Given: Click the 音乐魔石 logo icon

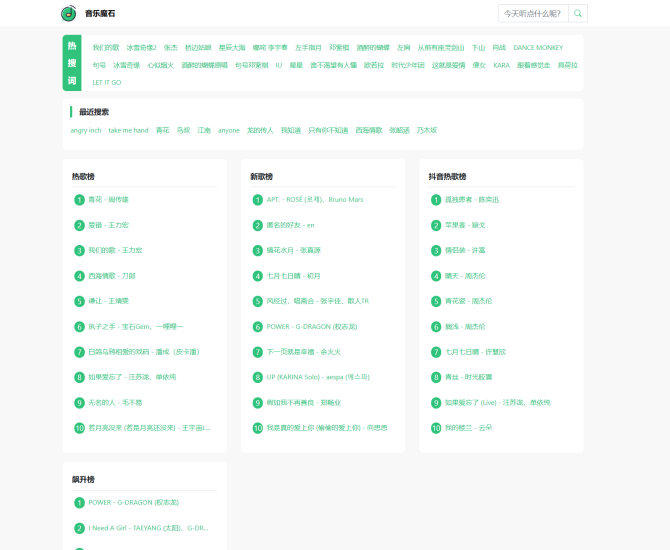Looking at the screenshot, I should click(68, 13).
